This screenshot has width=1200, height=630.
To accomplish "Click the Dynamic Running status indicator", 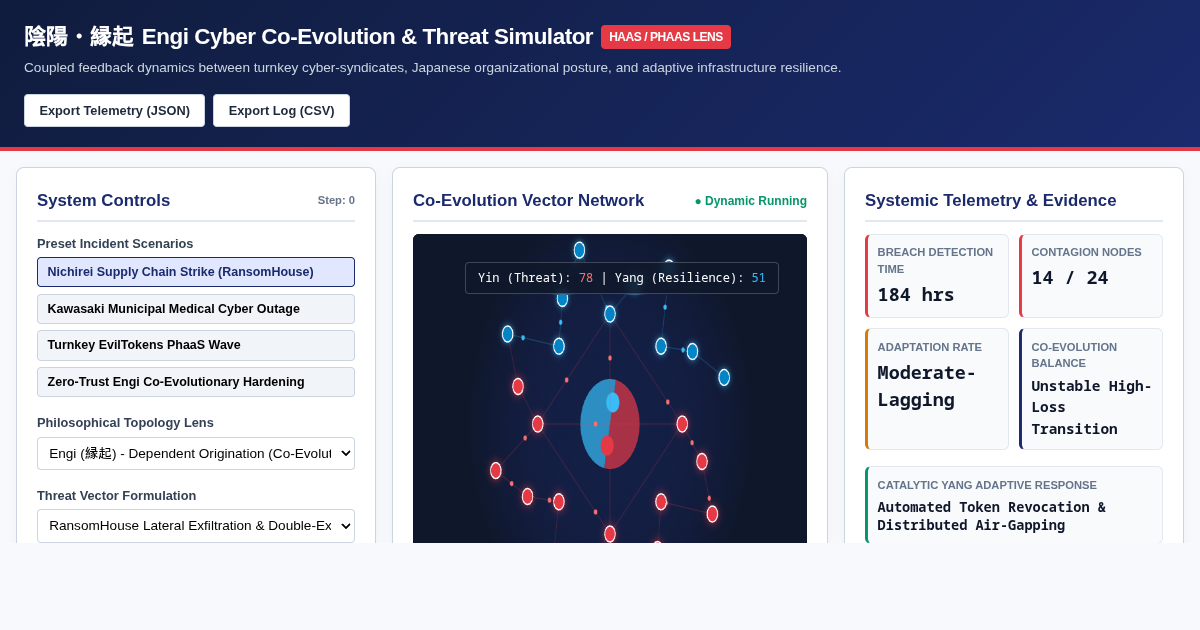I will point(751,201).
